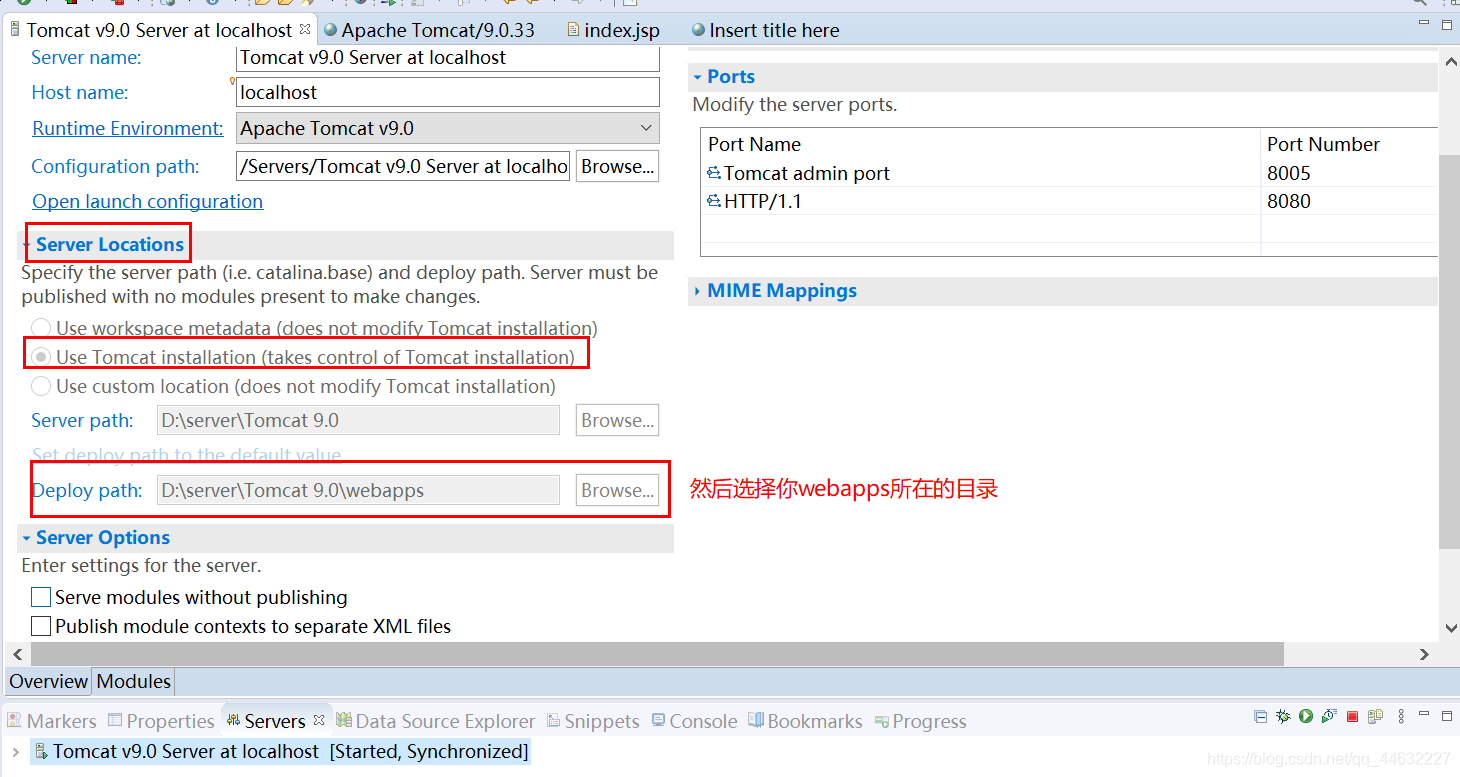Enable Serve modules without publishing
Screen dimensions: 1460x777
point(41,597)
